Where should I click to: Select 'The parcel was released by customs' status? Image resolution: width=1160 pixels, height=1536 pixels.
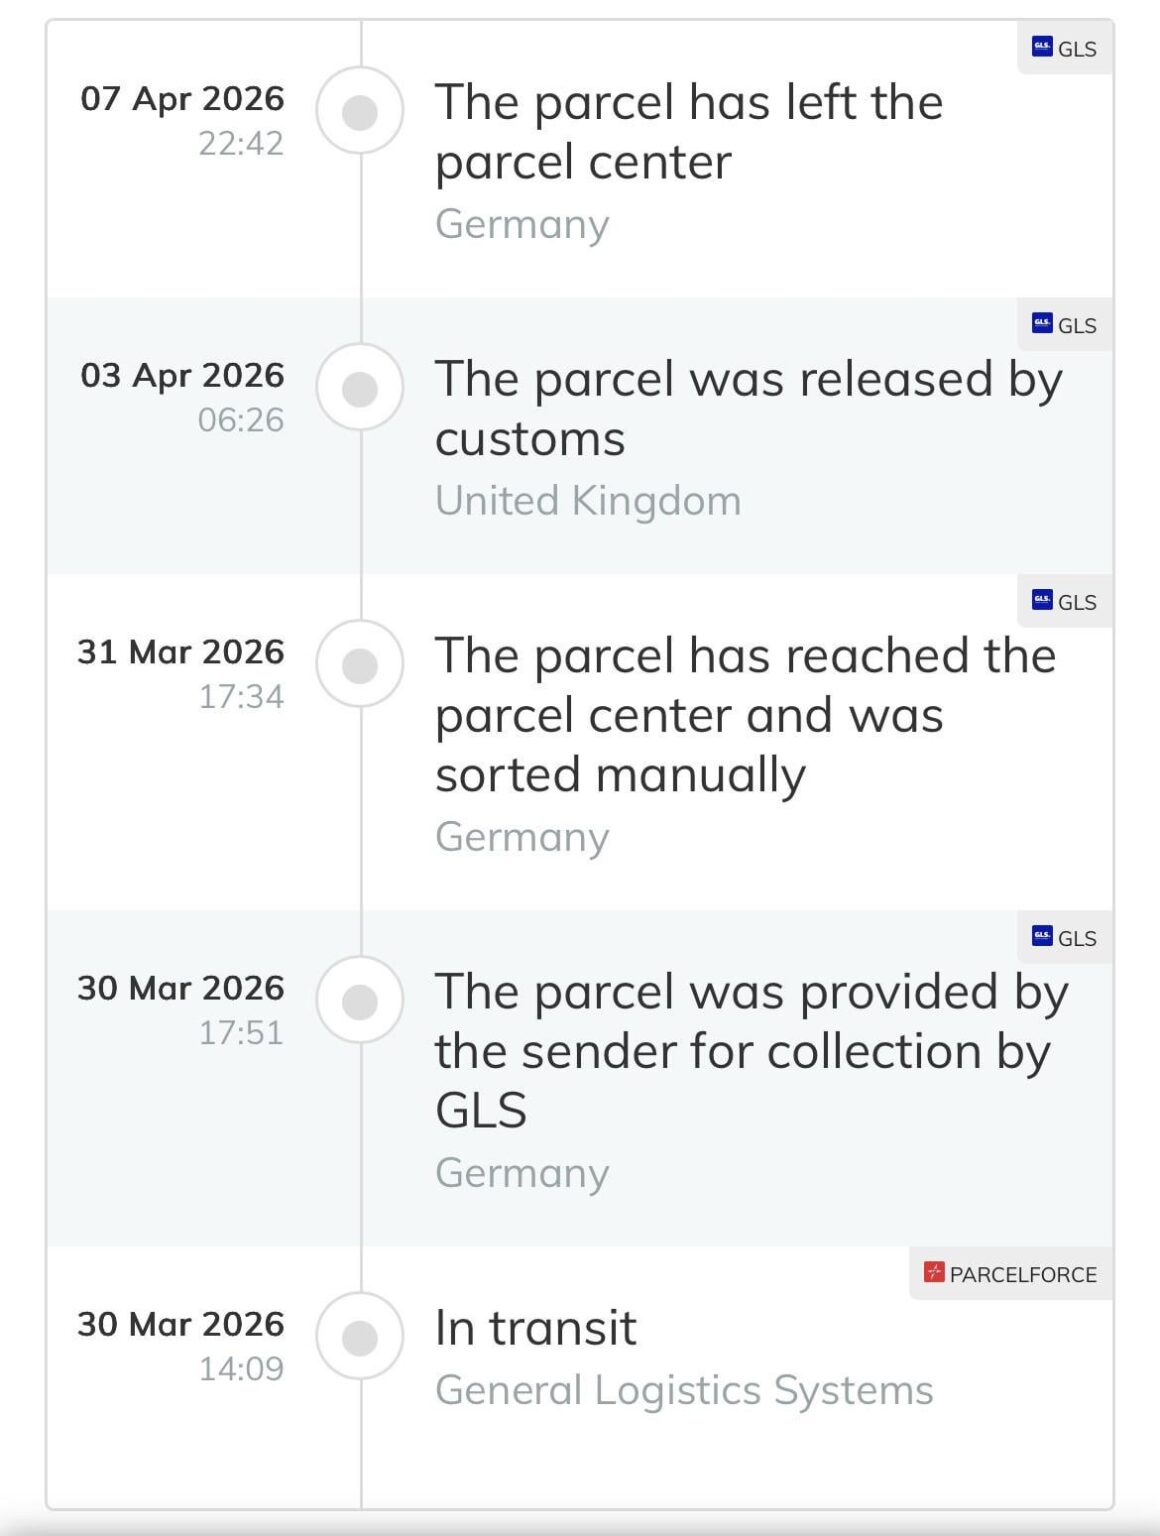[748, 408]
